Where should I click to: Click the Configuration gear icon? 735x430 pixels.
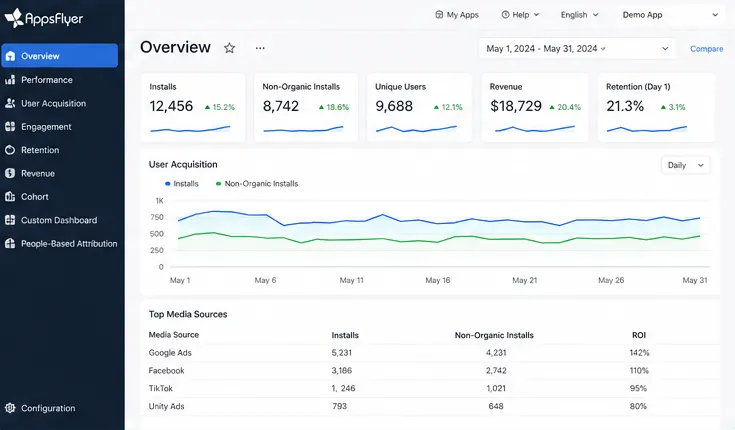(x=10, y=408)
